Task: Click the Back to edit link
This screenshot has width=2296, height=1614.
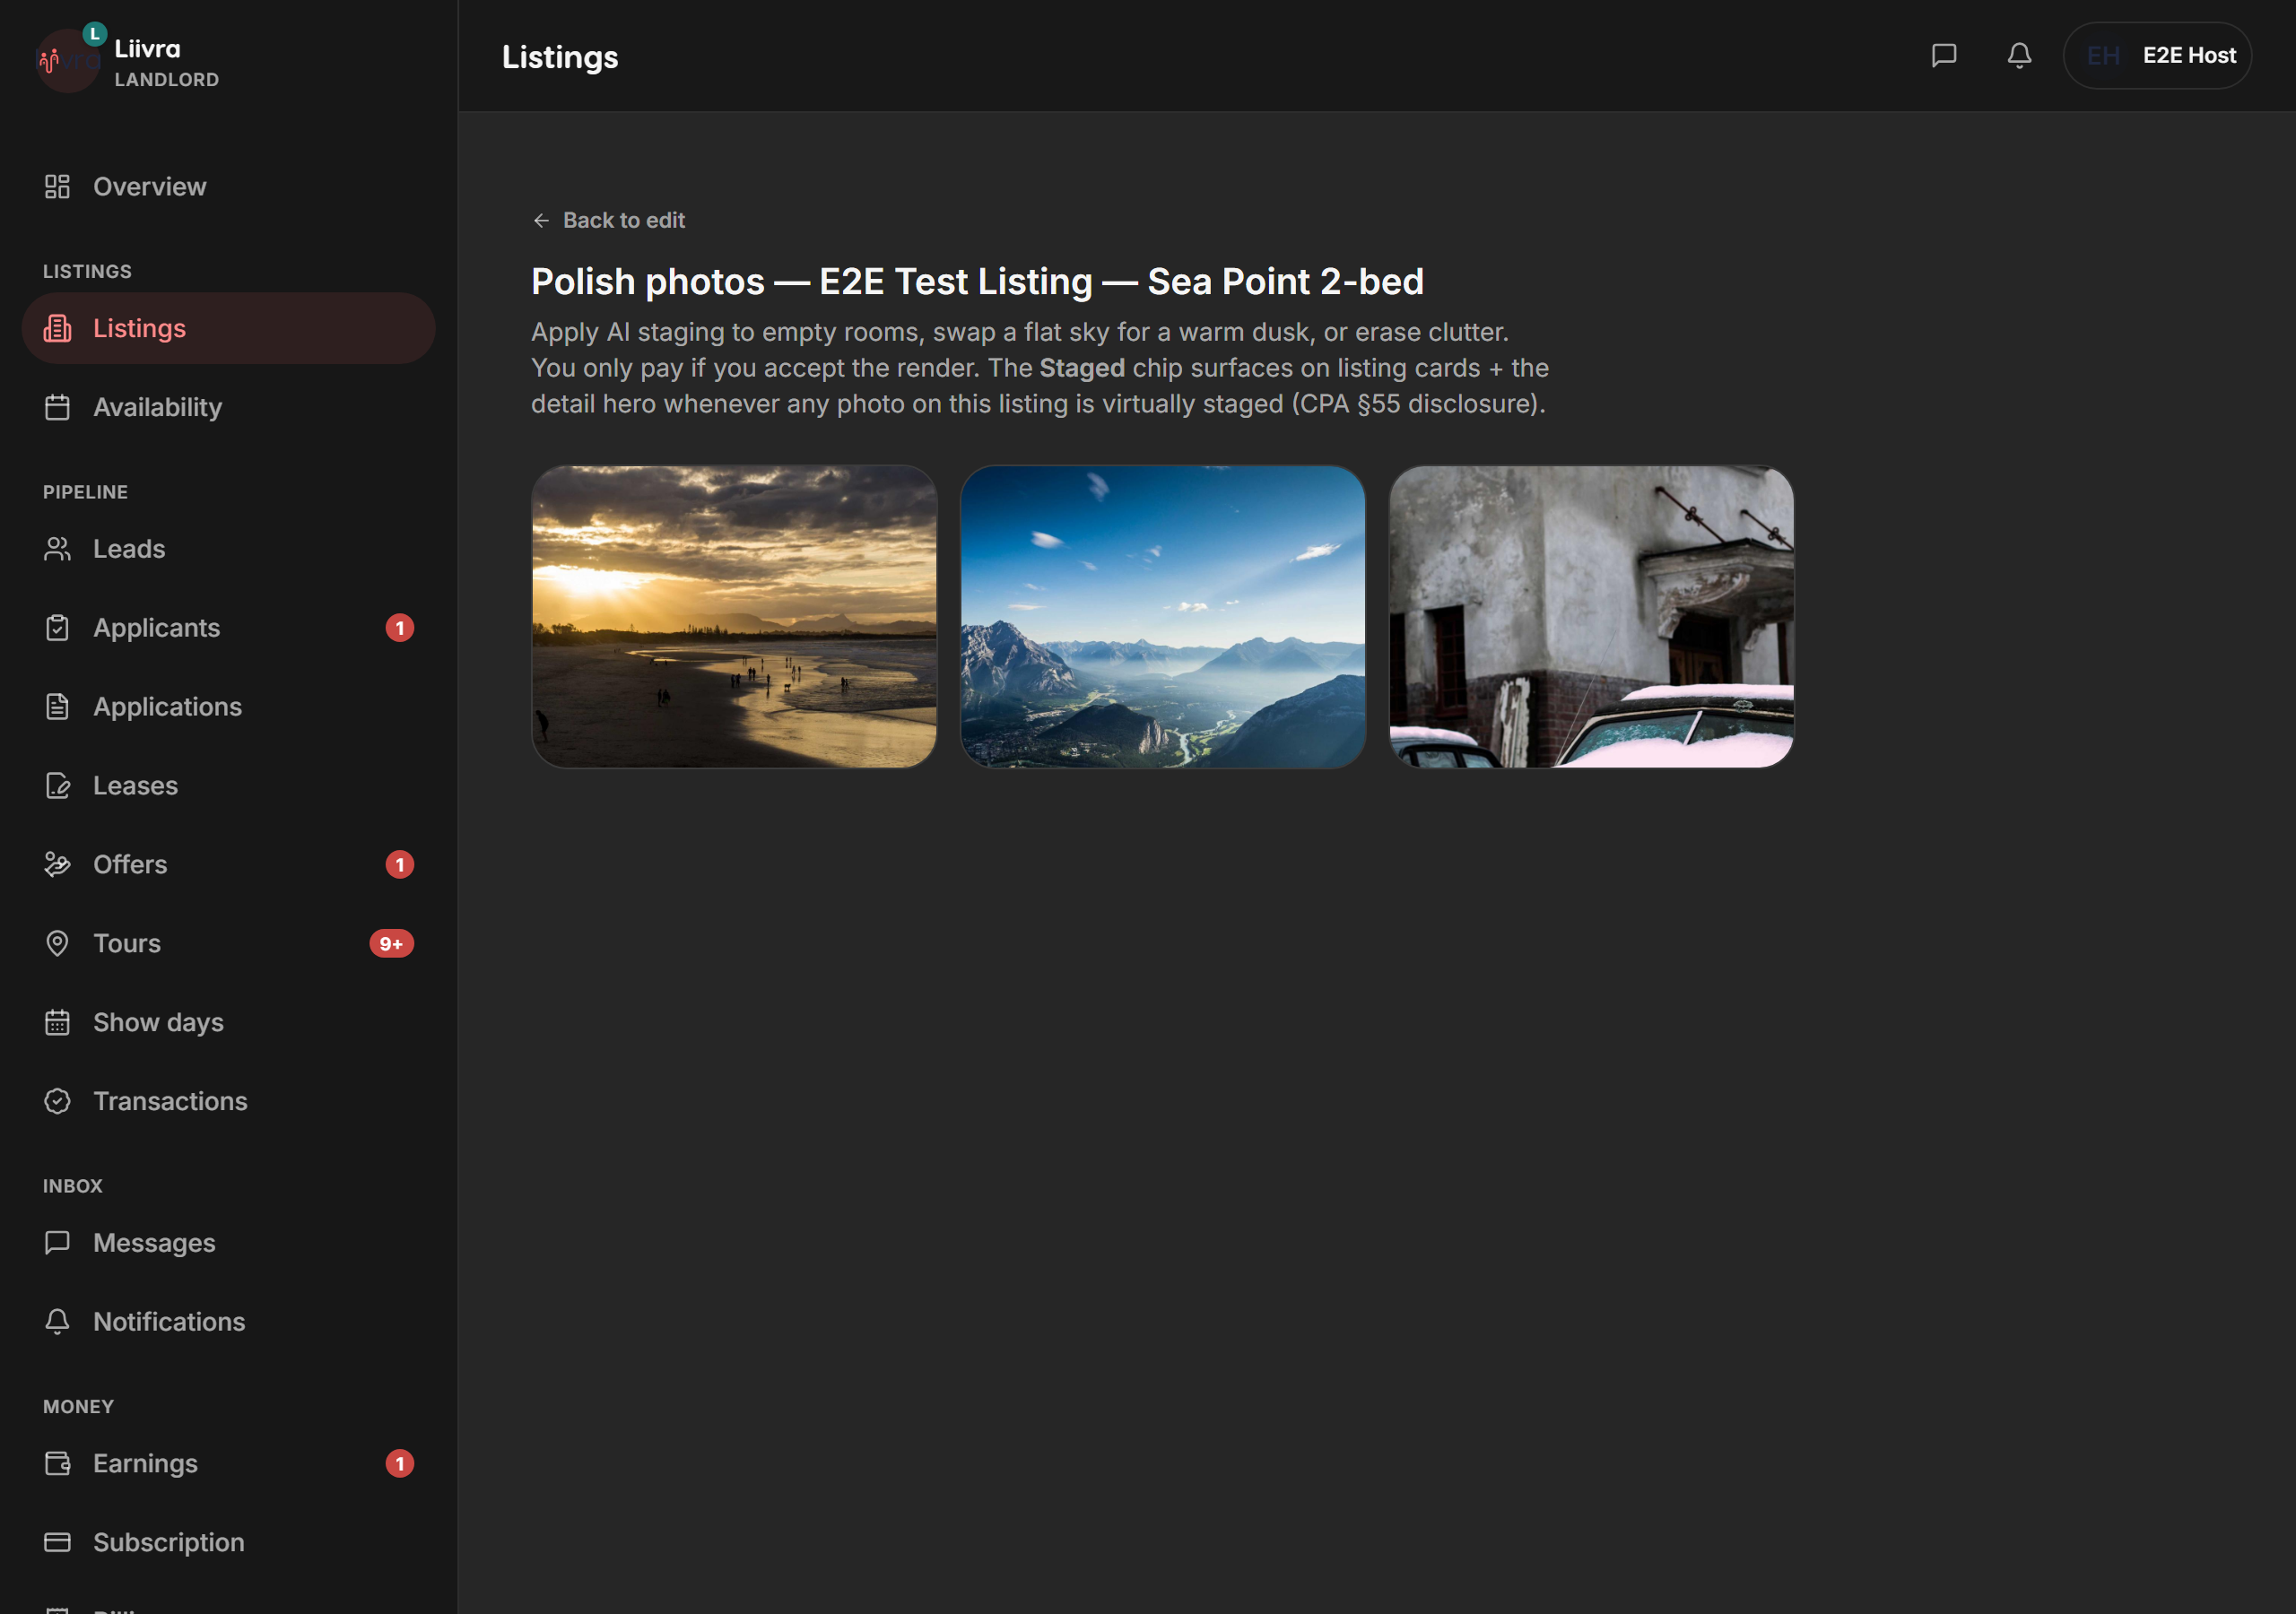Action: 608,220
